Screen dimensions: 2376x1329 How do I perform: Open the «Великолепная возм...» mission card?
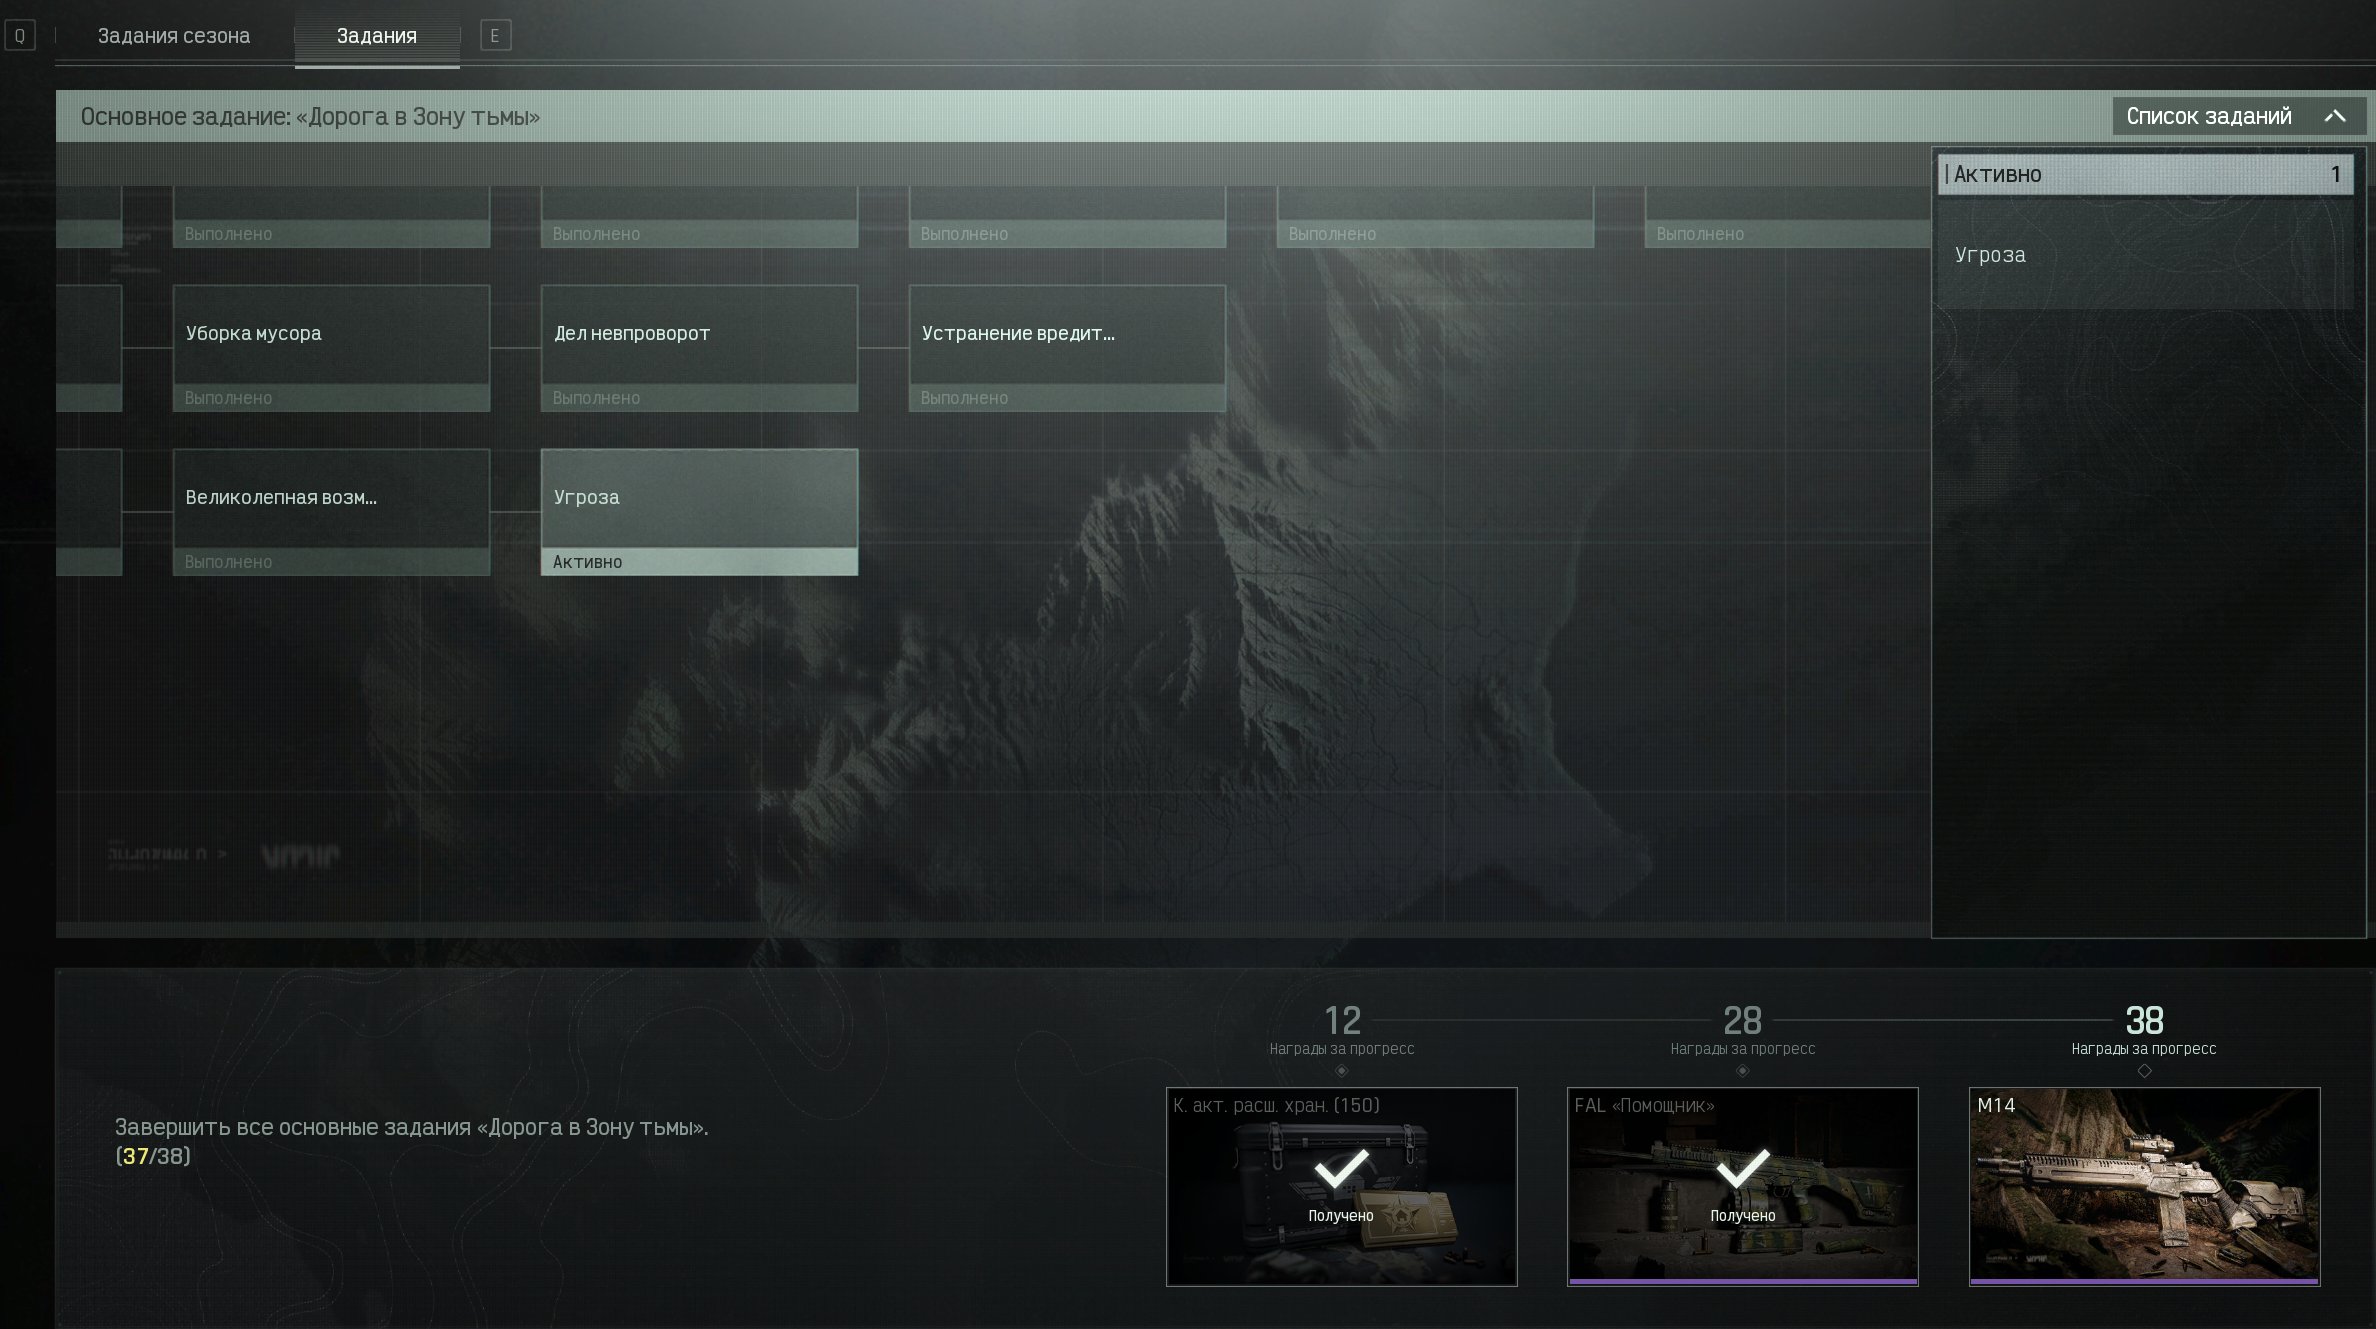tap(331, 512)
